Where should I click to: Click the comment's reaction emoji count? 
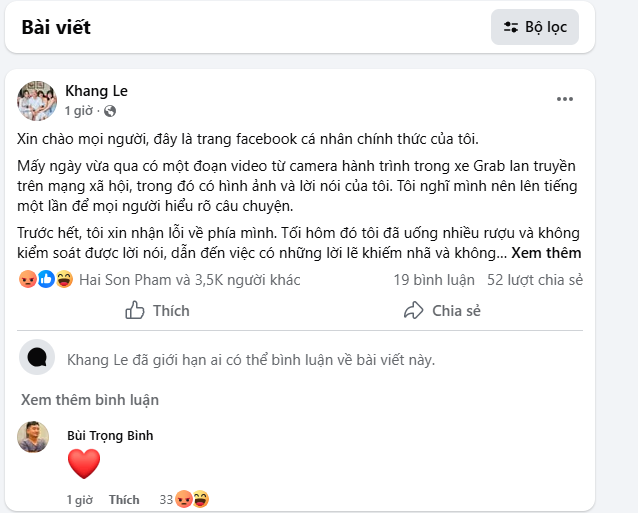[184, 499]
